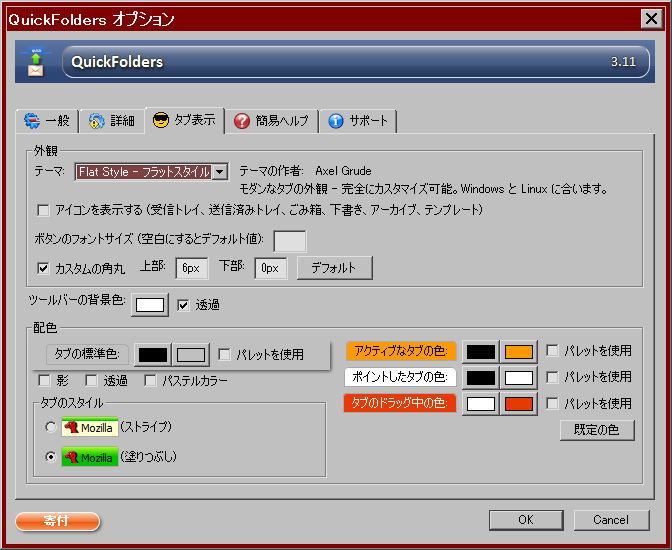
Task: Enable アイコンを表示する checkbox
Action: [x=43, y=210]
